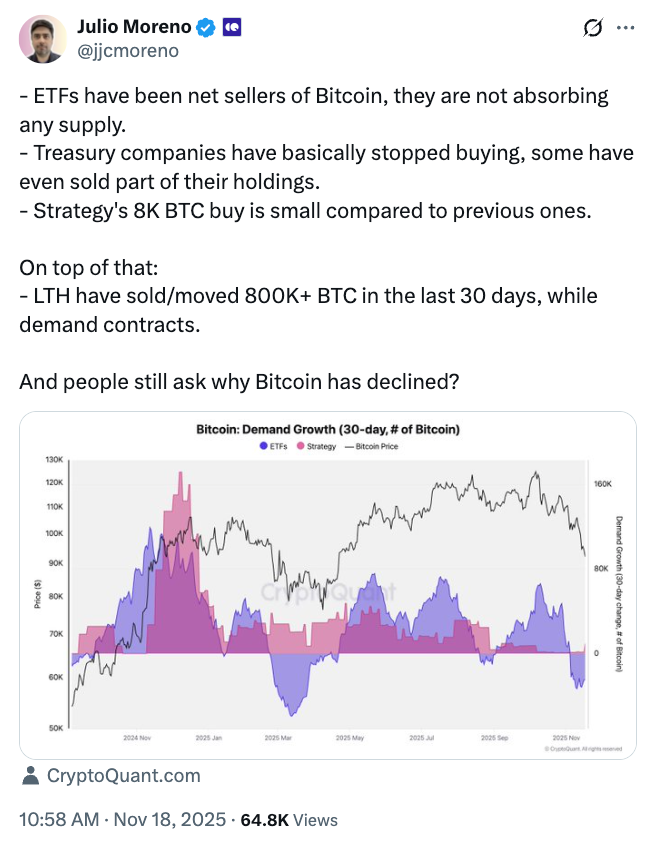Click the purple affiliate badge beside the checkmark
This screenshot has height=847, width=653.
tap(231, 29)
